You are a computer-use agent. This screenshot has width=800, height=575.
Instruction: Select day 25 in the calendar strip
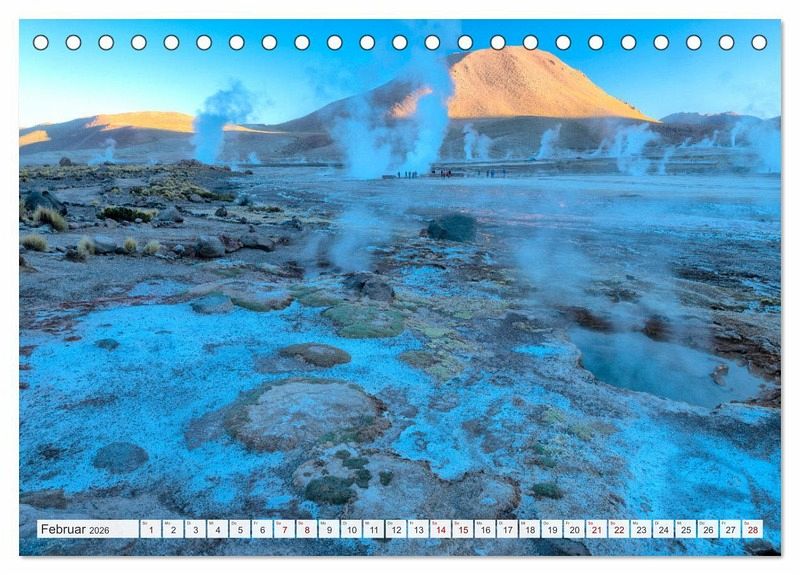686,529
